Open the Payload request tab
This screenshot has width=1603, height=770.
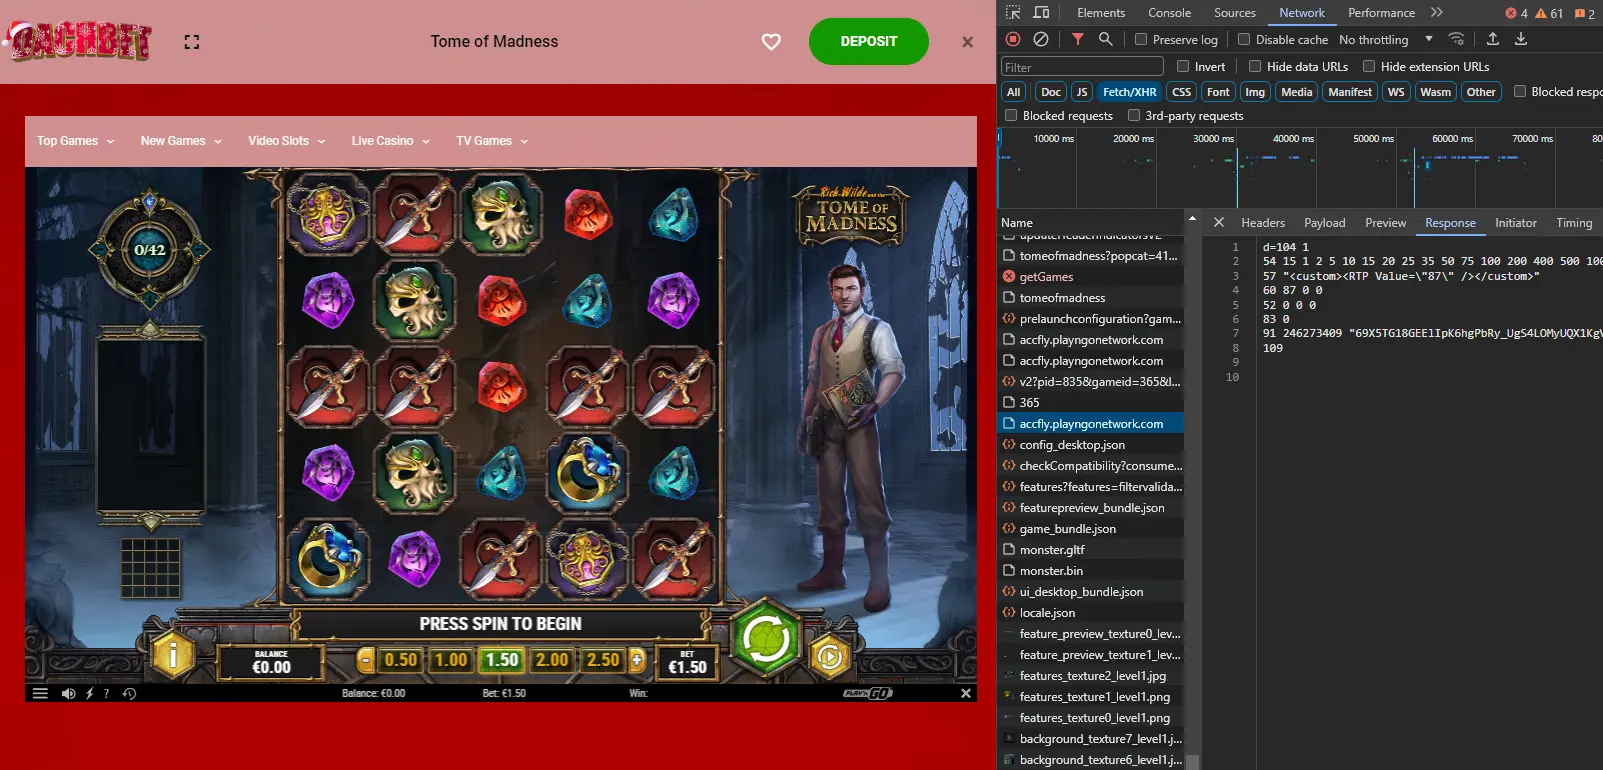(1324, 223)
